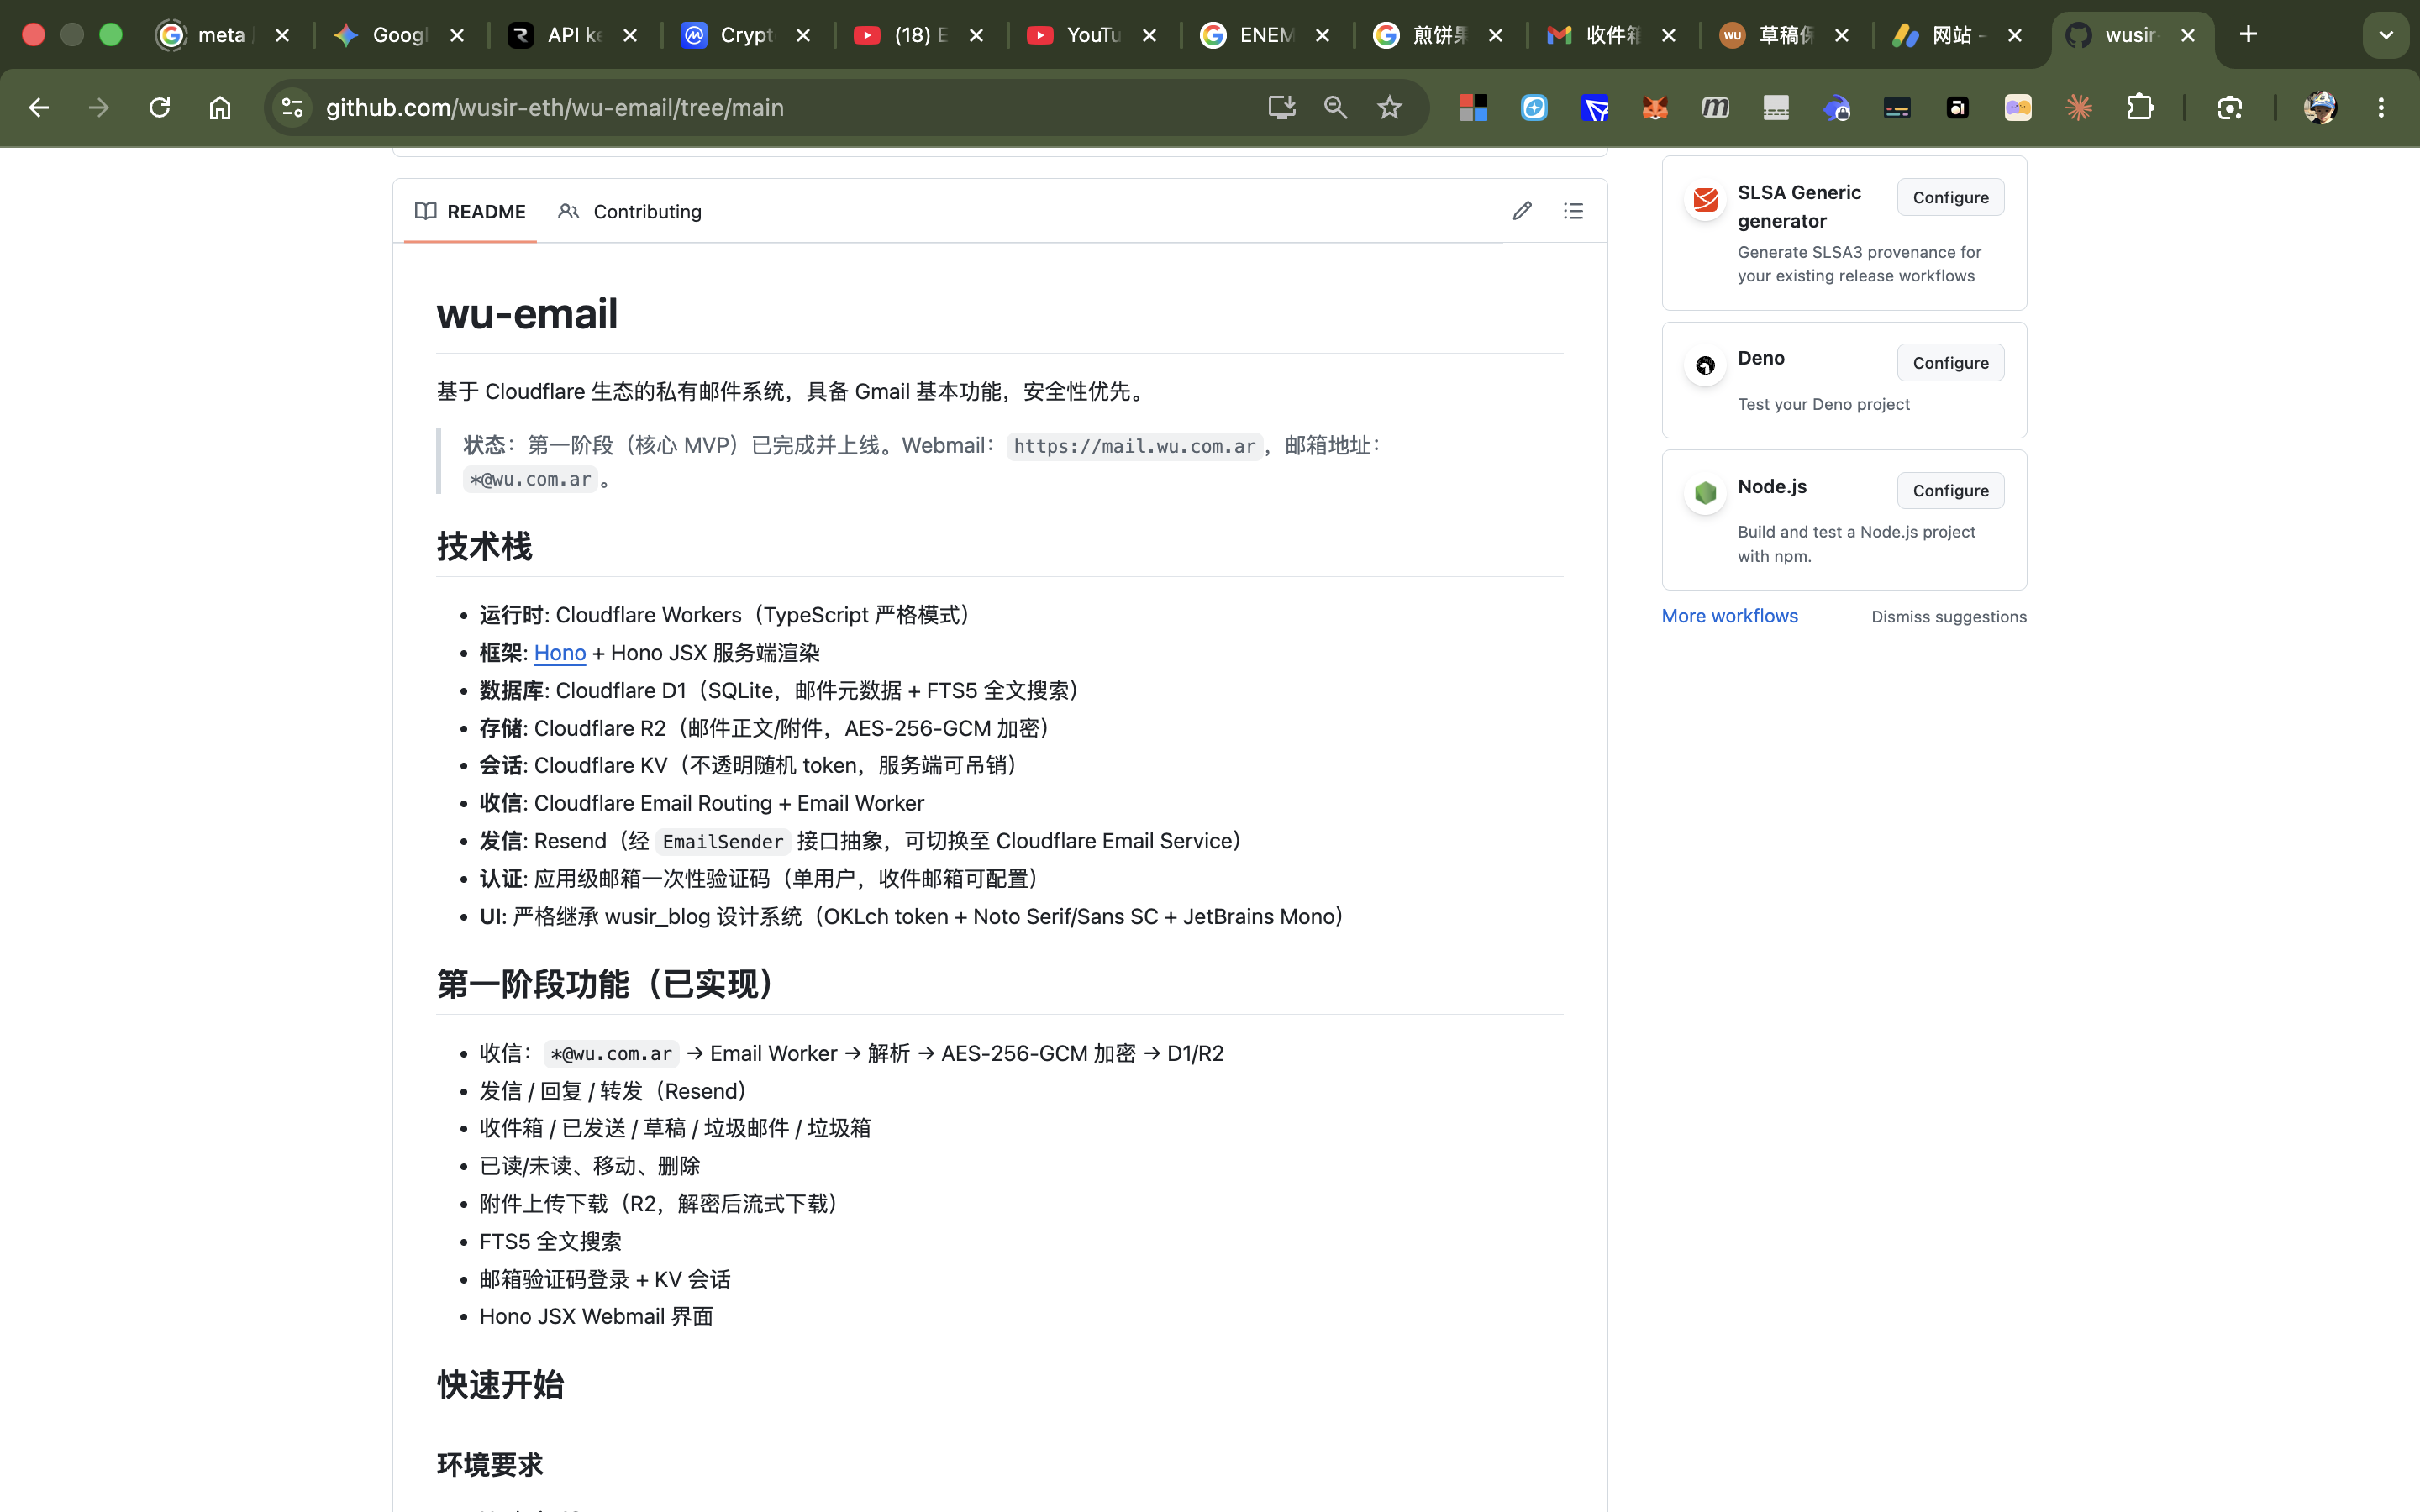Open the new tab plus button
Screen dimensions: 2420x1512
coord(2248,34)
